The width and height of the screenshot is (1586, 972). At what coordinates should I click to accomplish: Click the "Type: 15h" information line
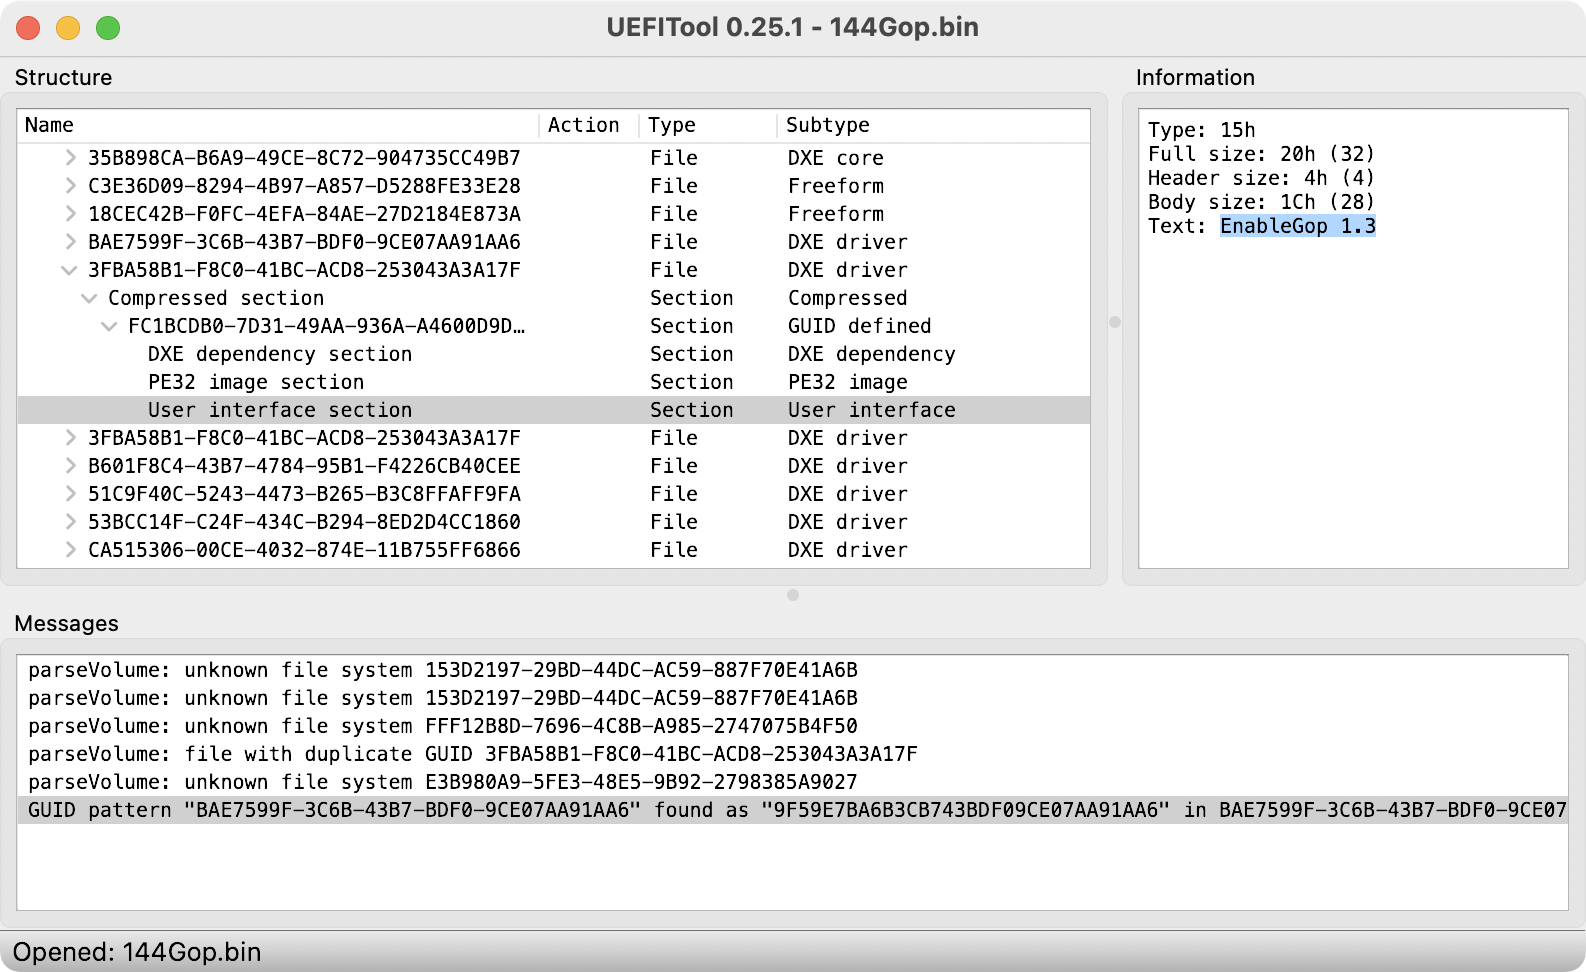[1202, 130]
